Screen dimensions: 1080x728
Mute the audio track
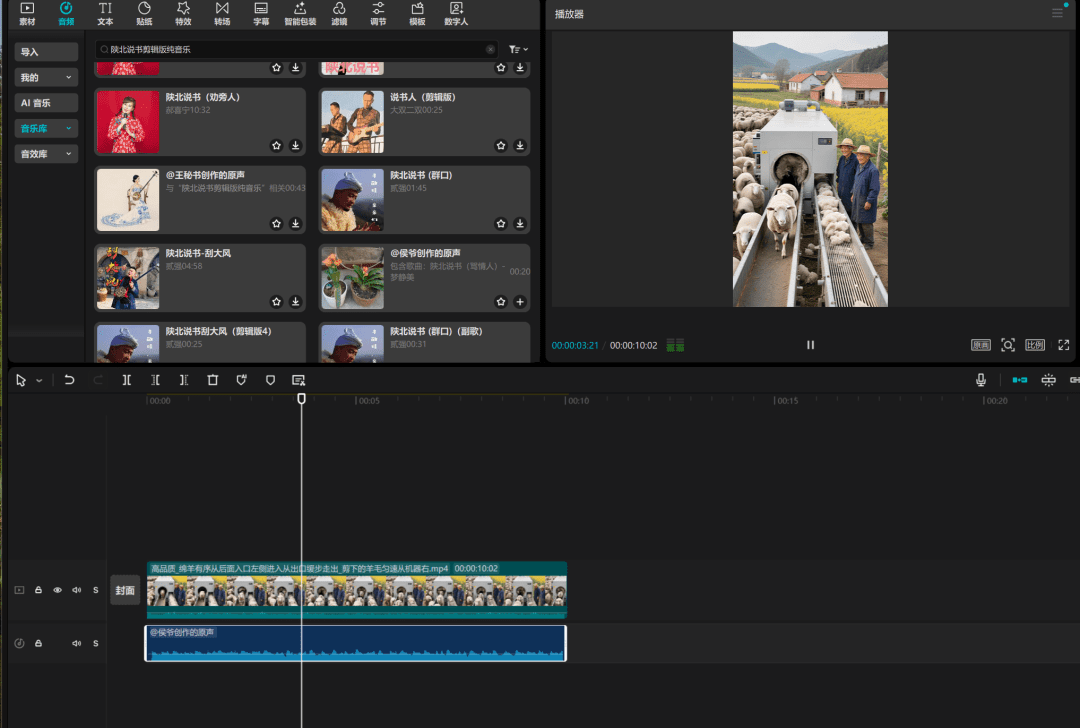76,643
